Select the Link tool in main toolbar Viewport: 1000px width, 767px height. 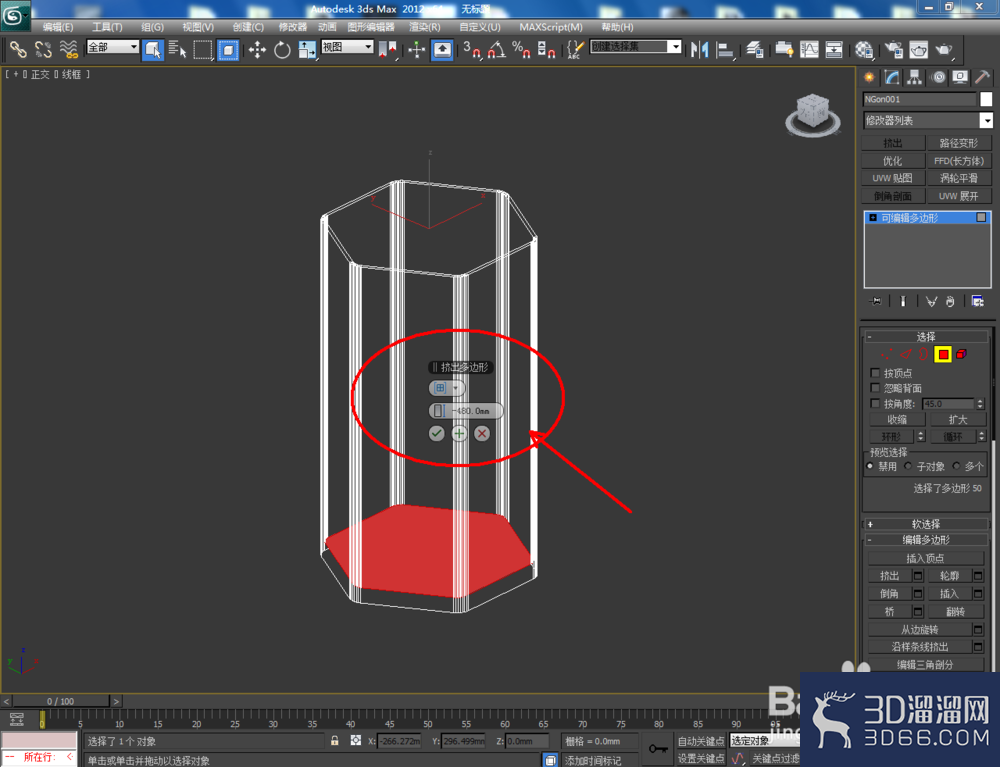click(x=17, y=49)
